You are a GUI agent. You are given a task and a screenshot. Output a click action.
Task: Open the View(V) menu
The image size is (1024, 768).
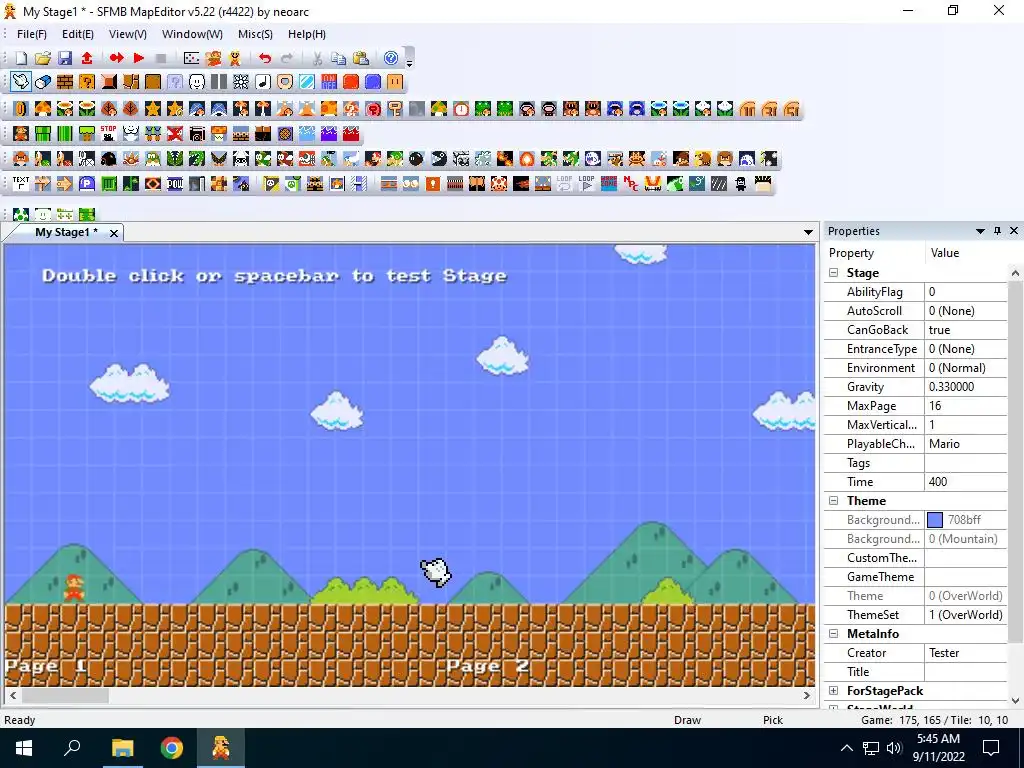tap(127, 34)
